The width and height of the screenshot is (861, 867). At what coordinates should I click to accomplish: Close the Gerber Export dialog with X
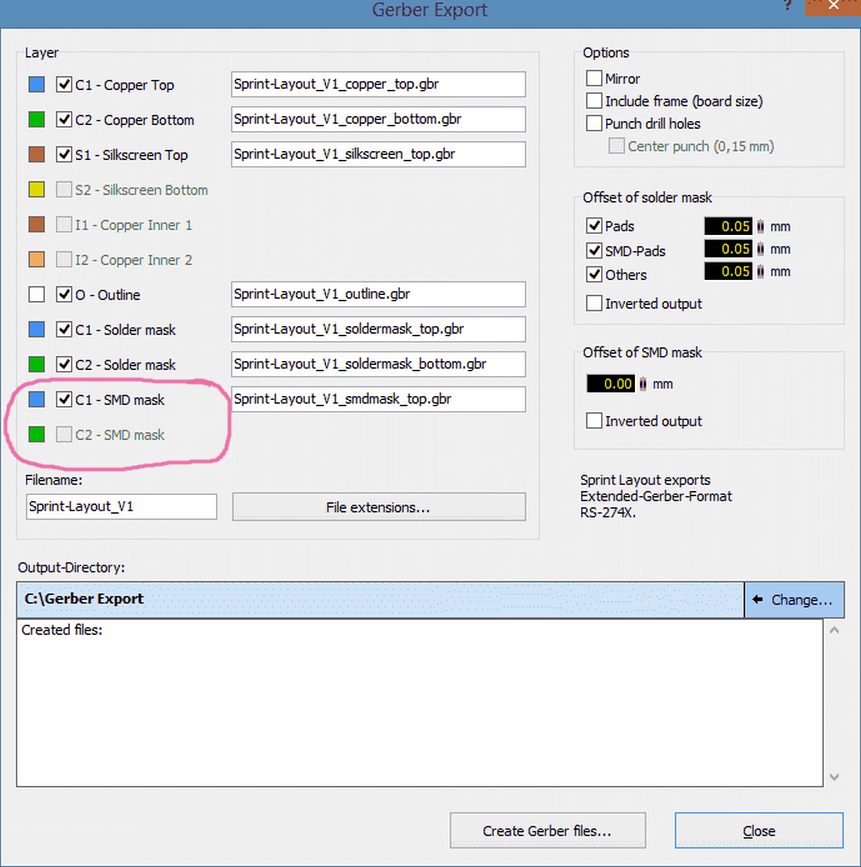pyautogui.click(x=833, y=6)
